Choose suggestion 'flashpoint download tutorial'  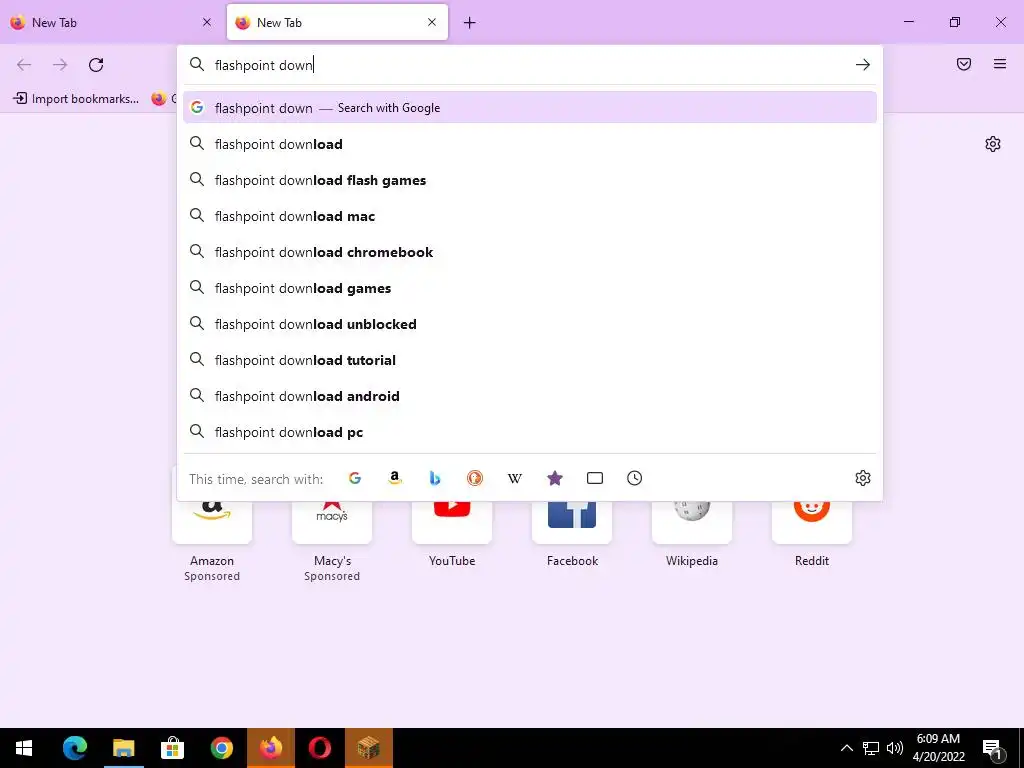(530, 360)
